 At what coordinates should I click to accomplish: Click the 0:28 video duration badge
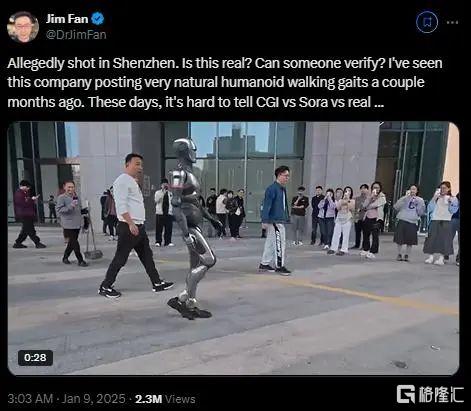tap(35, 358)
